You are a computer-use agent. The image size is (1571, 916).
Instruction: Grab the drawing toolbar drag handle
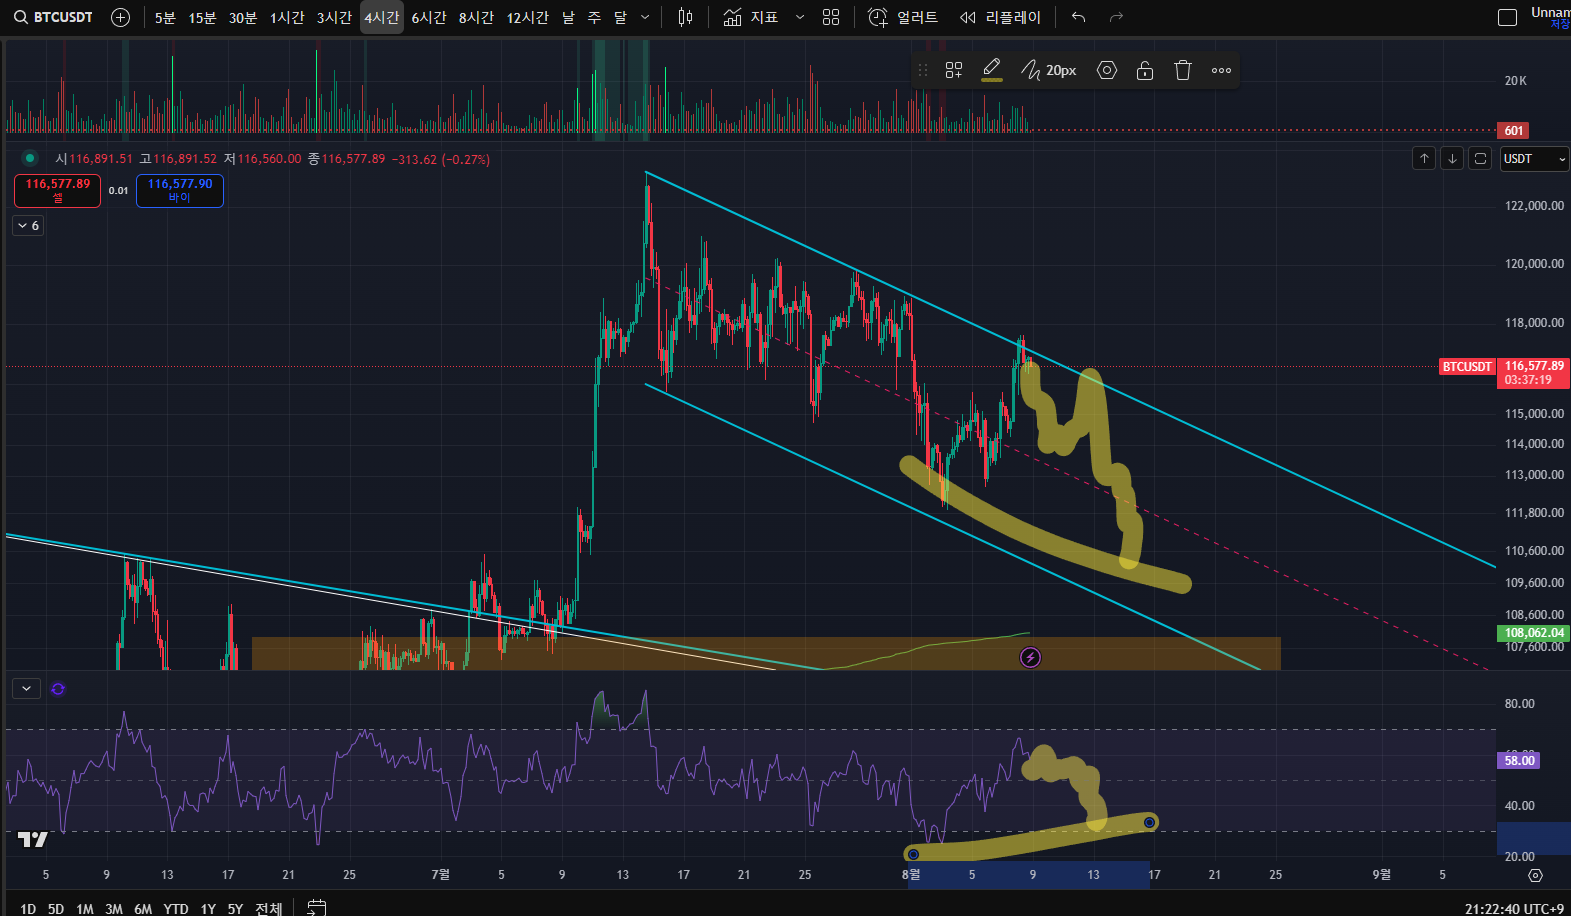pos(923,70)
